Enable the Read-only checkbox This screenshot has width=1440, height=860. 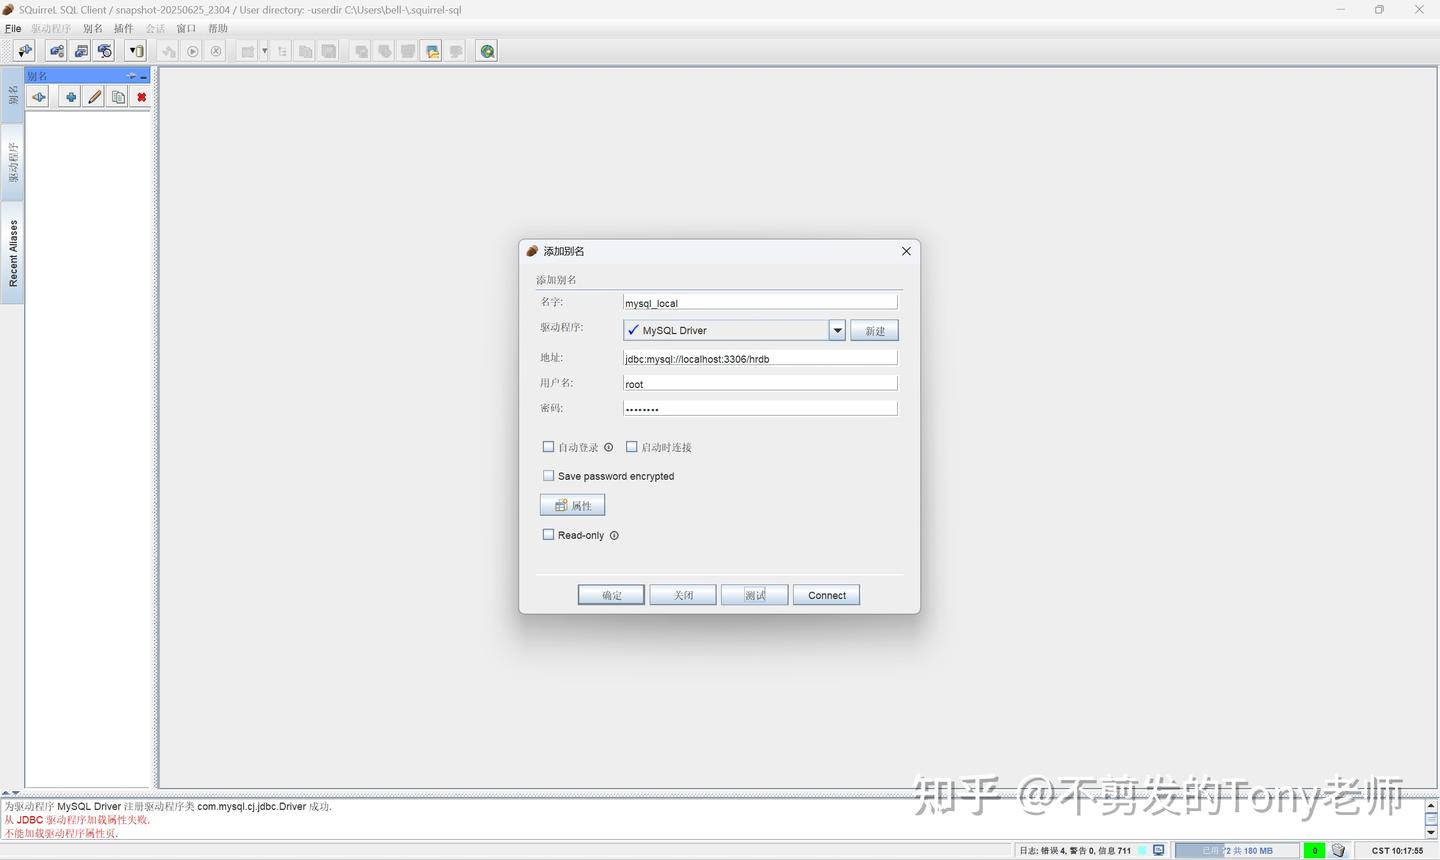pyautogui.click(x=548, y=534)
